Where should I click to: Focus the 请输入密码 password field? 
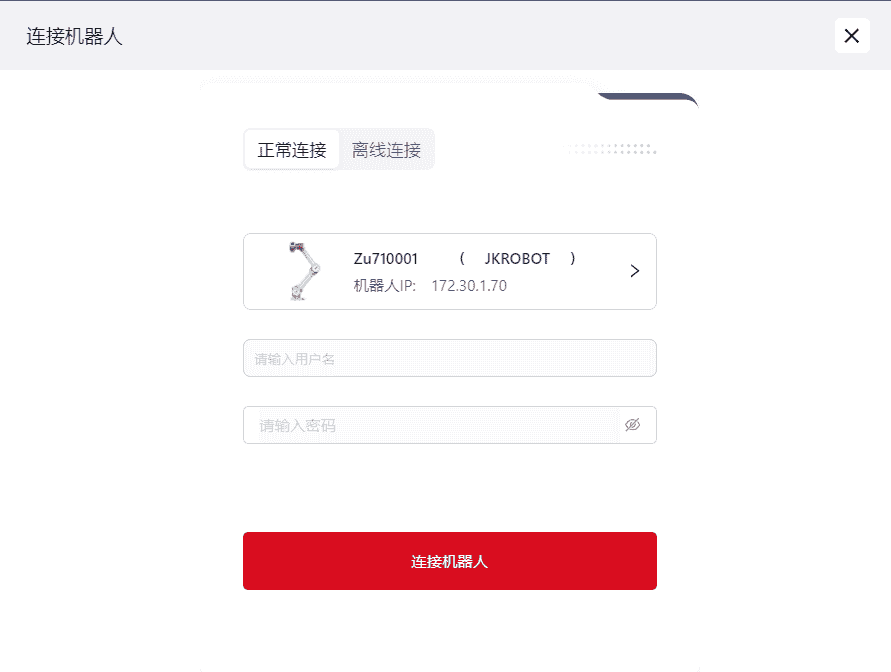click(435, 425)
